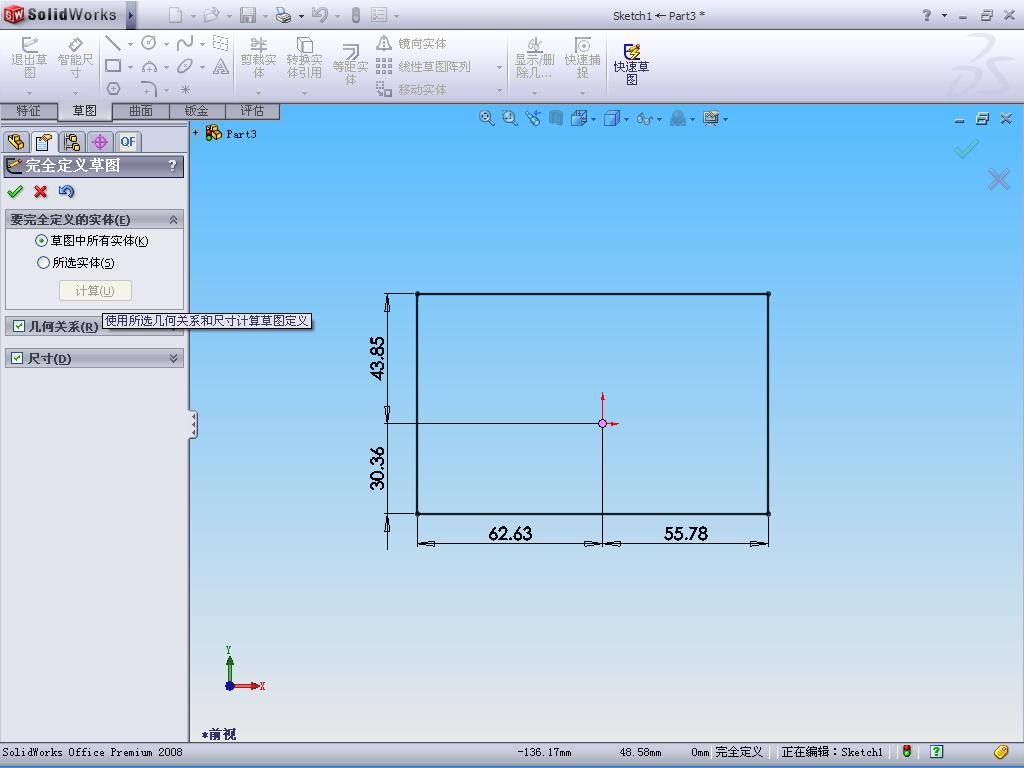Image resolution: width=1024 pixels, height=768 pixels.
Task: Select the Polygon sketch tool
Action: 113,88
